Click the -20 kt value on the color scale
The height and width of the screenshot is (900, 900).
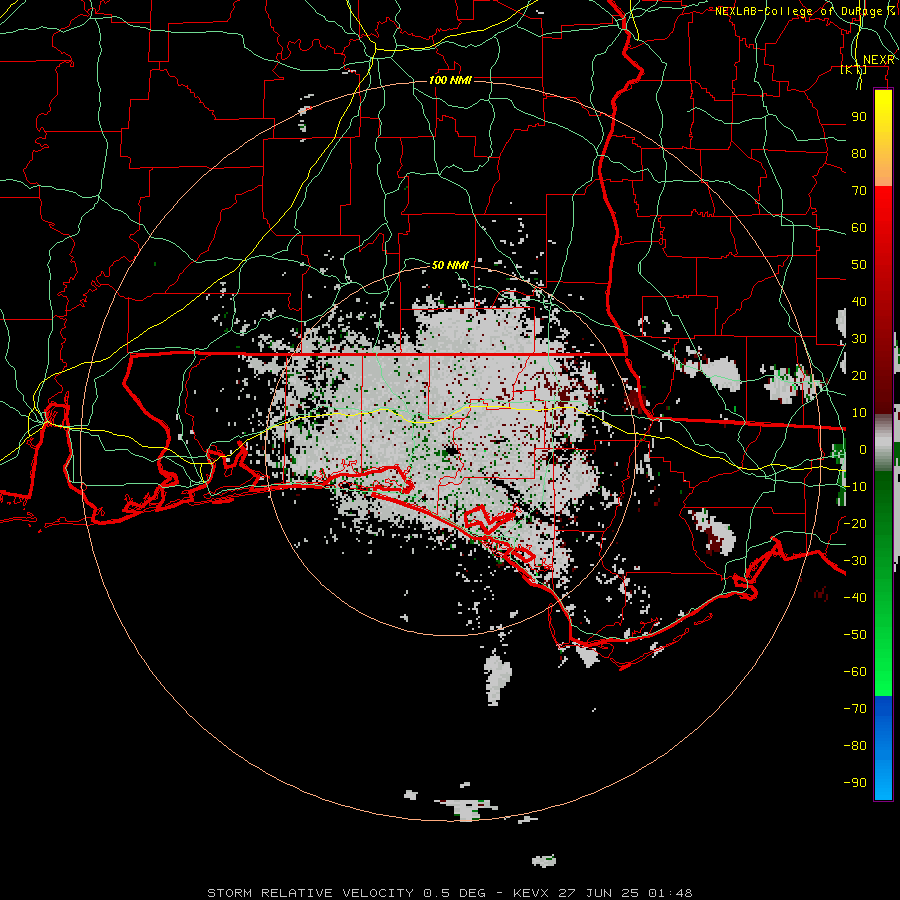click(855, 524)
